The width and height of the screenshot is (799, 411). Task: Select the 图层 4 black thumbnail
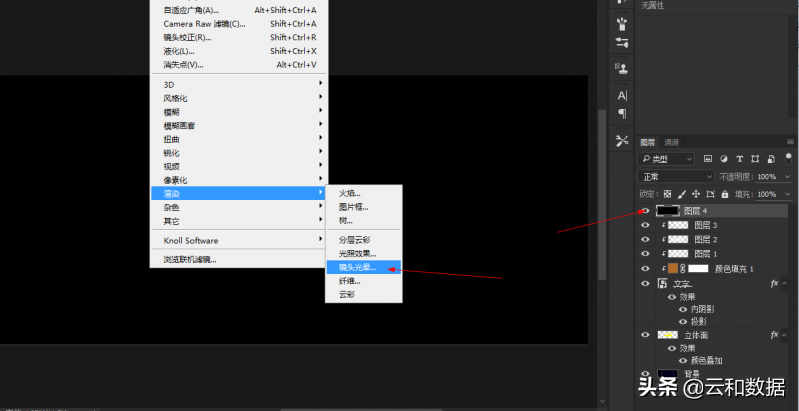pos(667,211)
